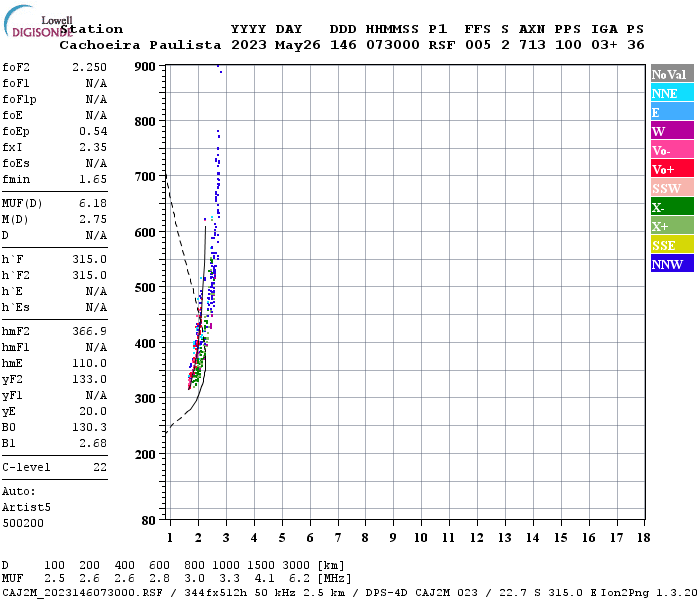Click the h`Es N/A value
The width and height of the screenshot is (700, 600).
[x=96, y=307]
